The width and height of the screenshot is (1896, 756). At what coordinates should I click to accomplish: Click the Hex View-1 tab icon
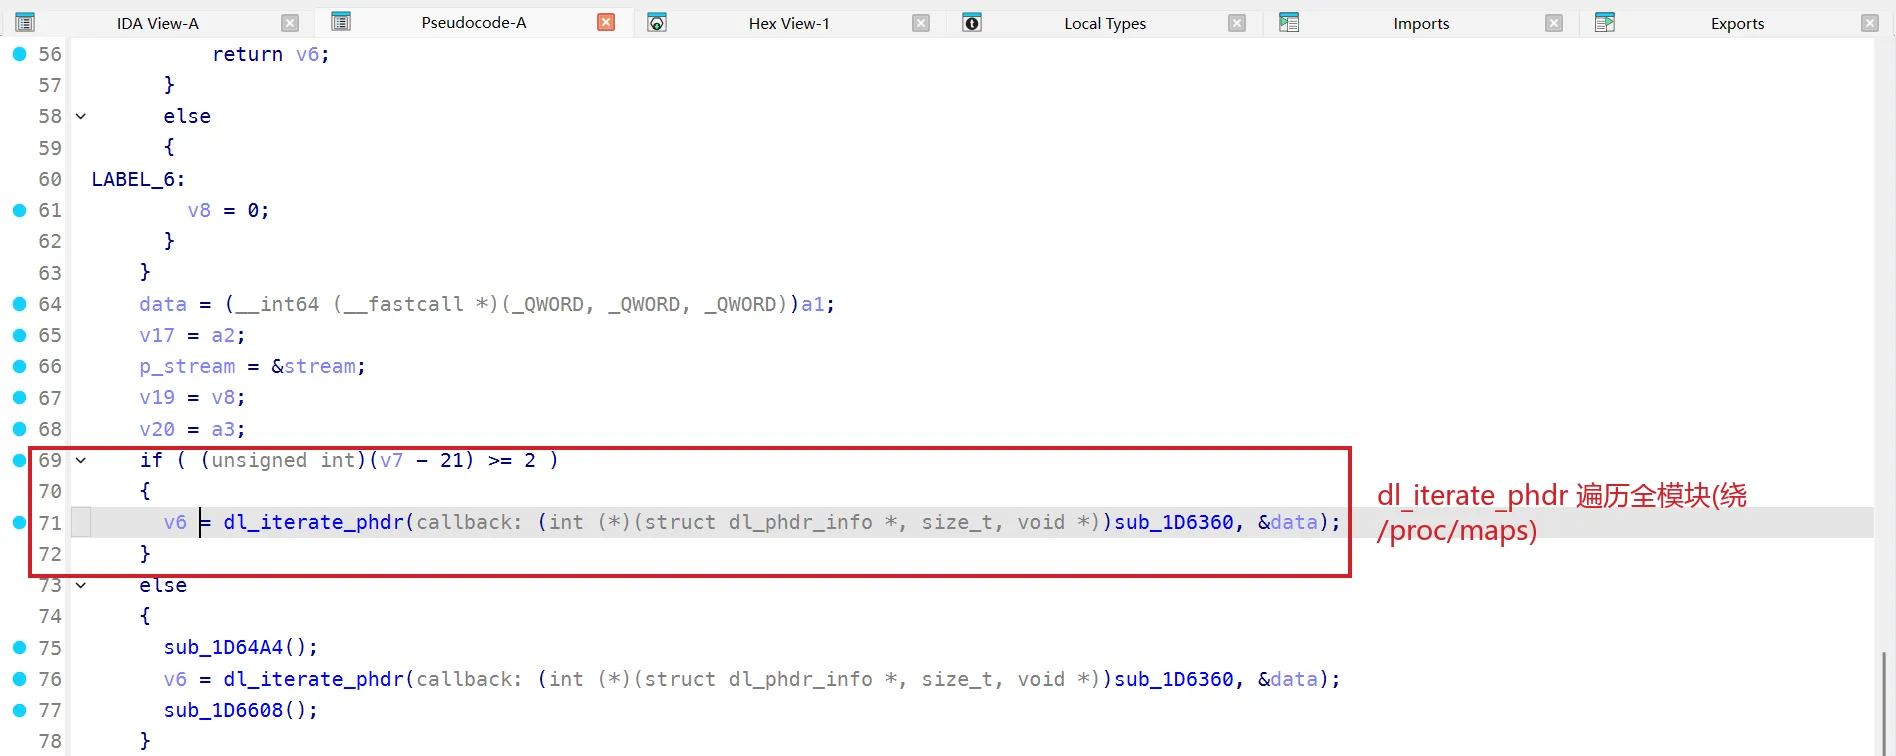657,22
